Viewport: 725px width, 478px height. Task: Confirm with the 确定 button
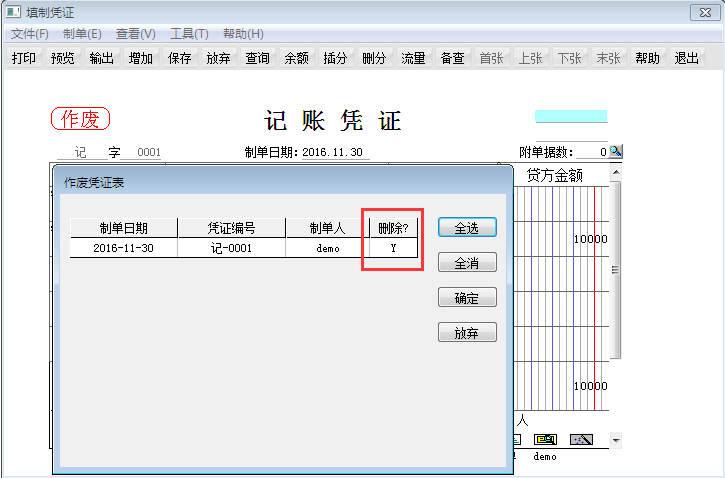tap(467, 298)
